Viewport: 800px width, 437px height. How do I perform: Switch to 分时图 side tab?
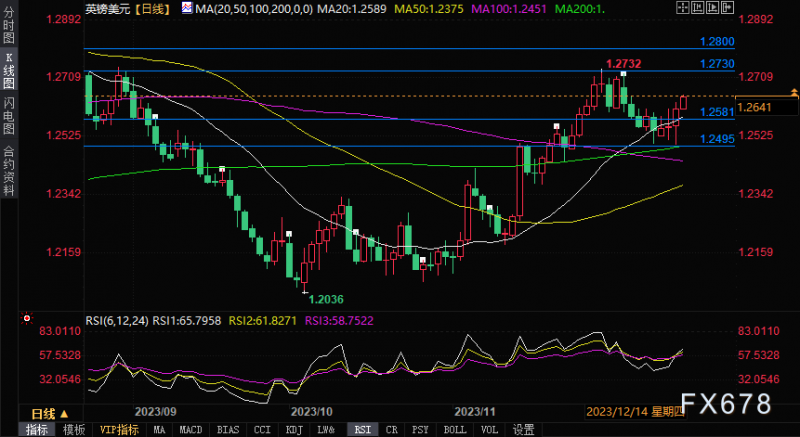coord(9,26)
